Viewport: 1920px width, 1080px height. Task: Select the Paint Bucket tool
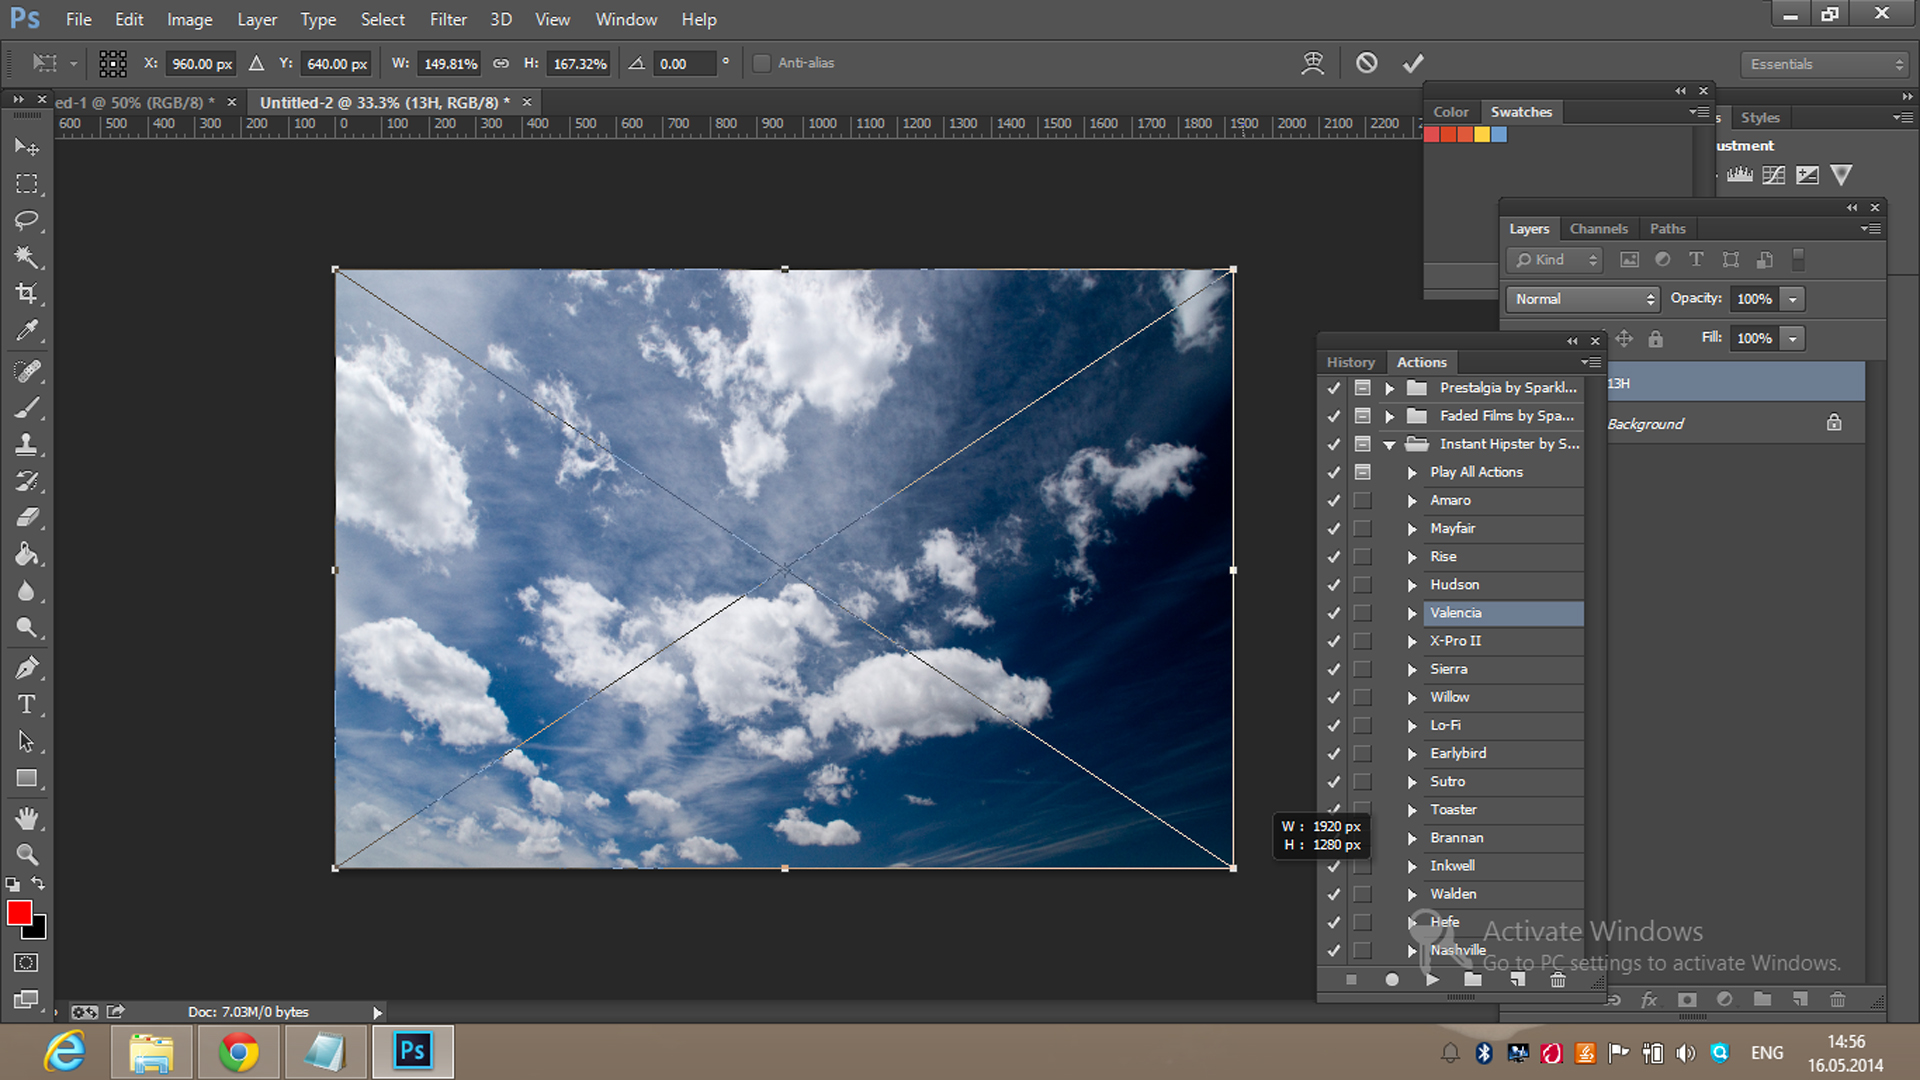(x=27, y=554)
